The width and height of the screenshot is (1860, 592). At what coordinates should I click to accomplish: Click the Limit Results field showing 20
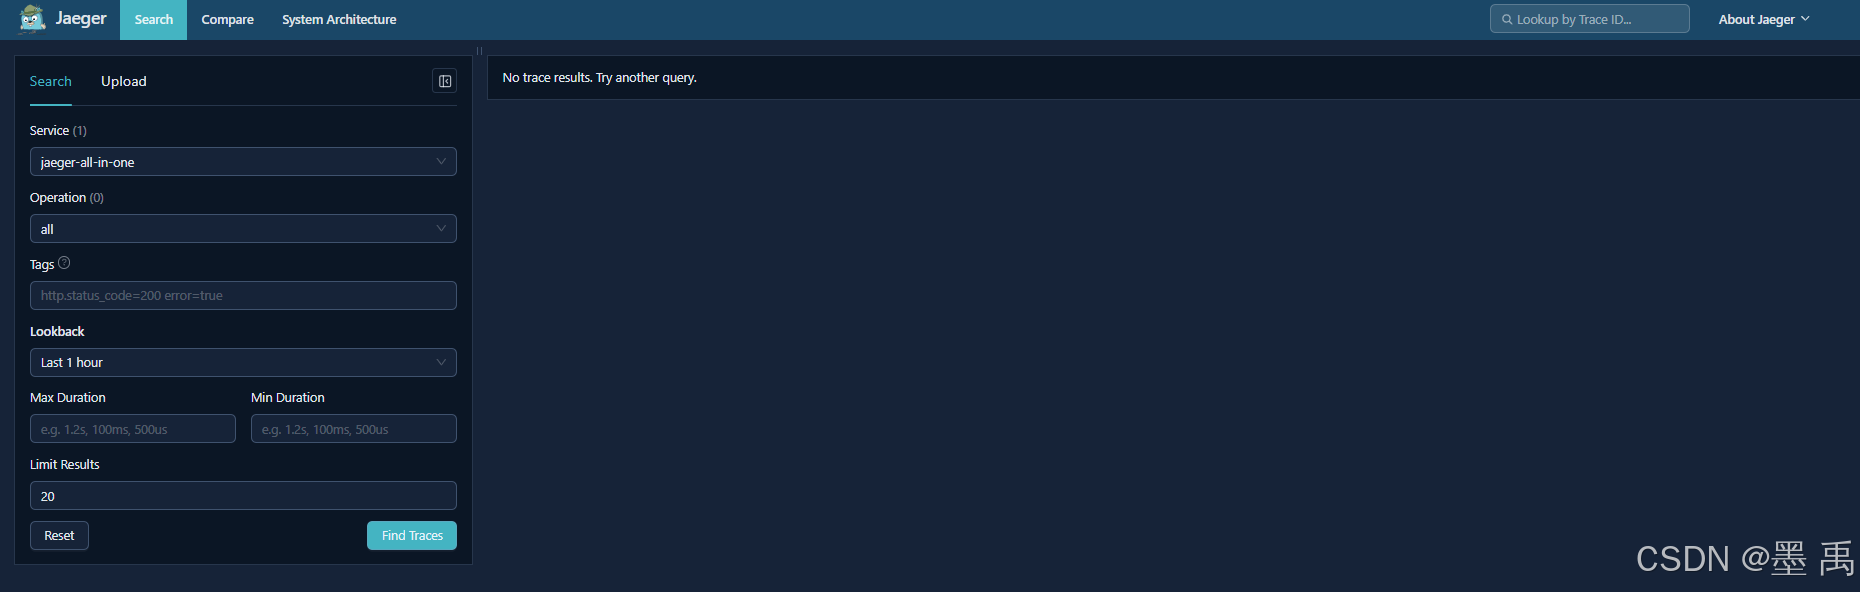[243, 496]
